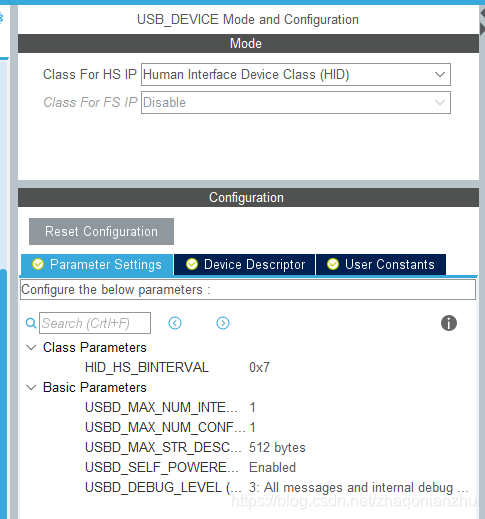This screenshot has height=519, width=485.
Task: Go to next search result arrow
Action: coord(223,323)
